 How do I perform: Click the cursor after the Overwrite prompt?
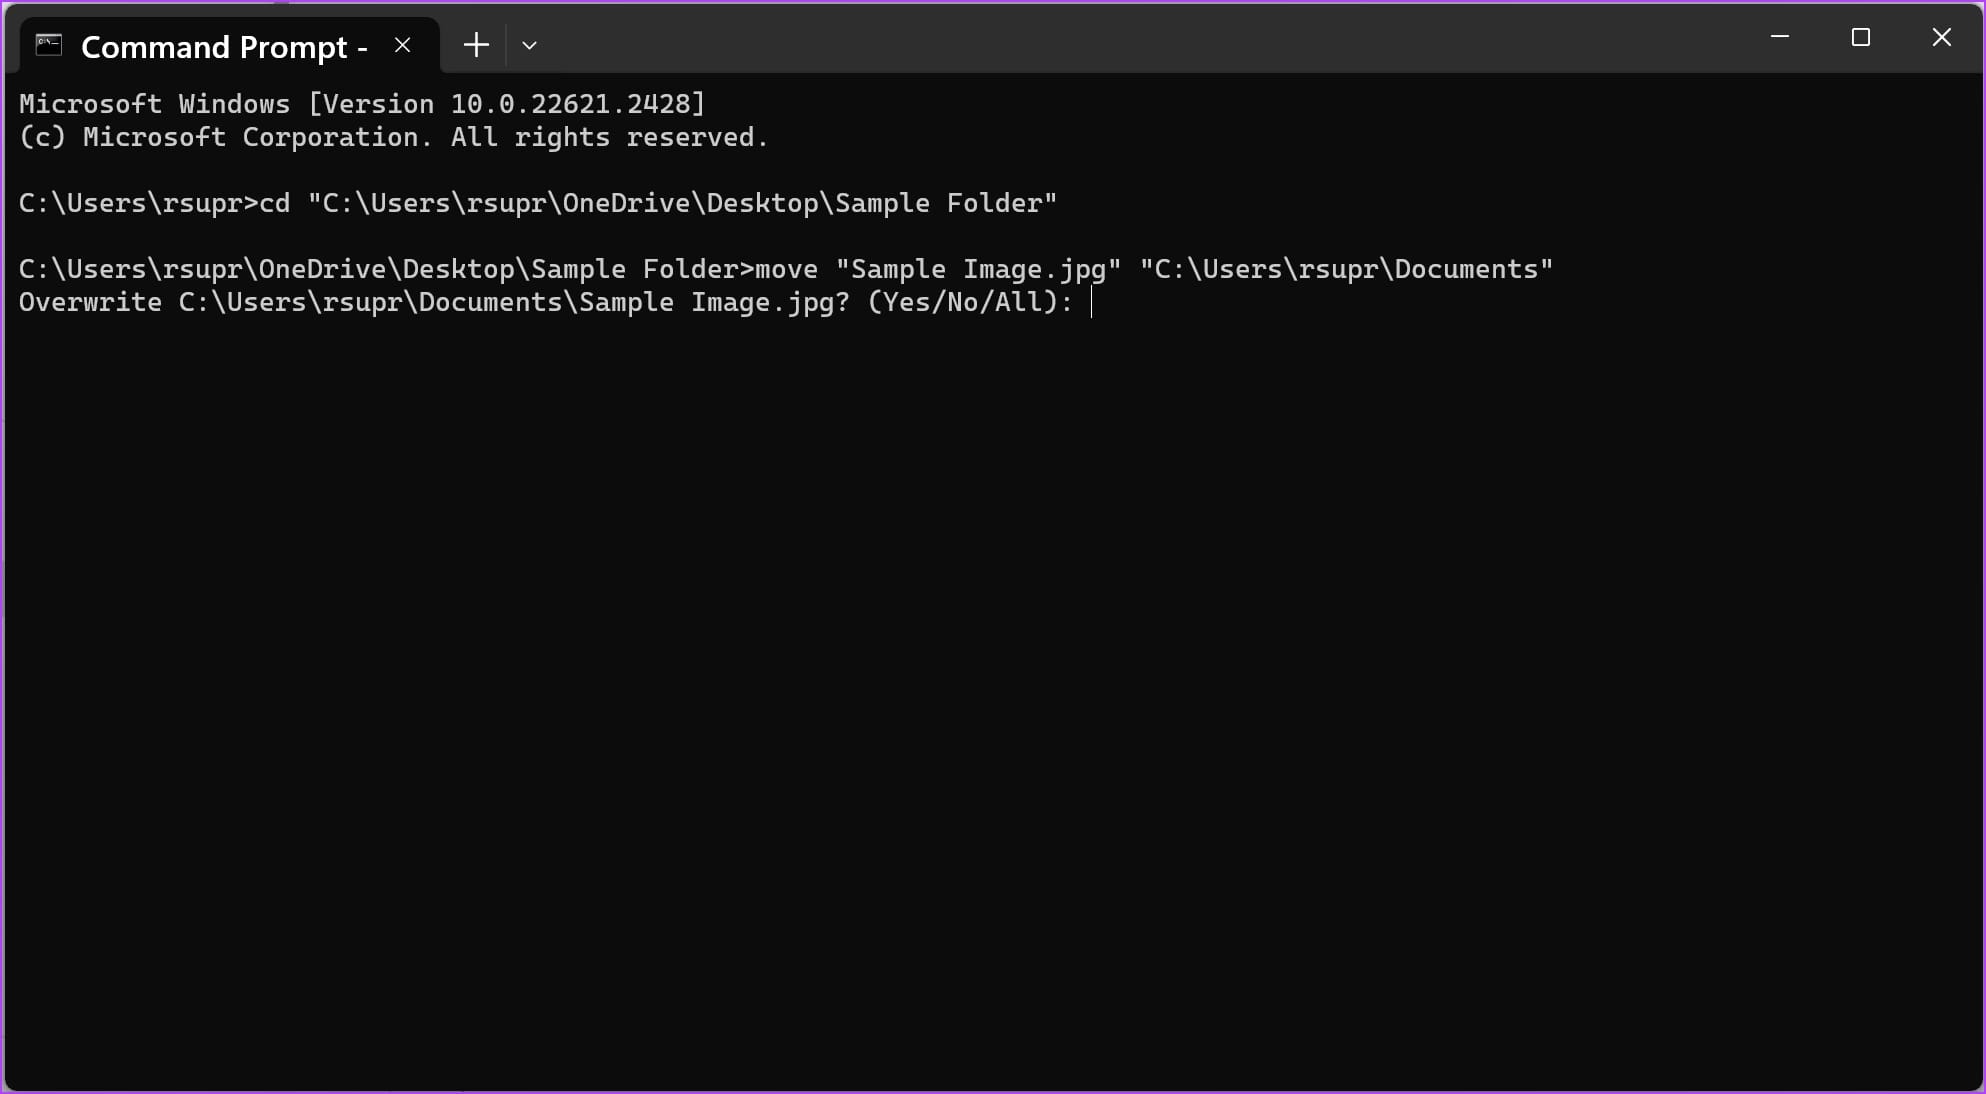pos(1091,302)
